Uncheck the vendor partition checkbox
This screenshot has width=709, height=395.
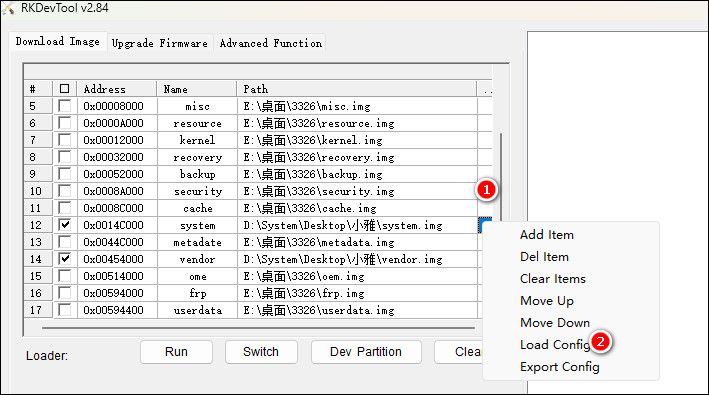pos(65,259)
